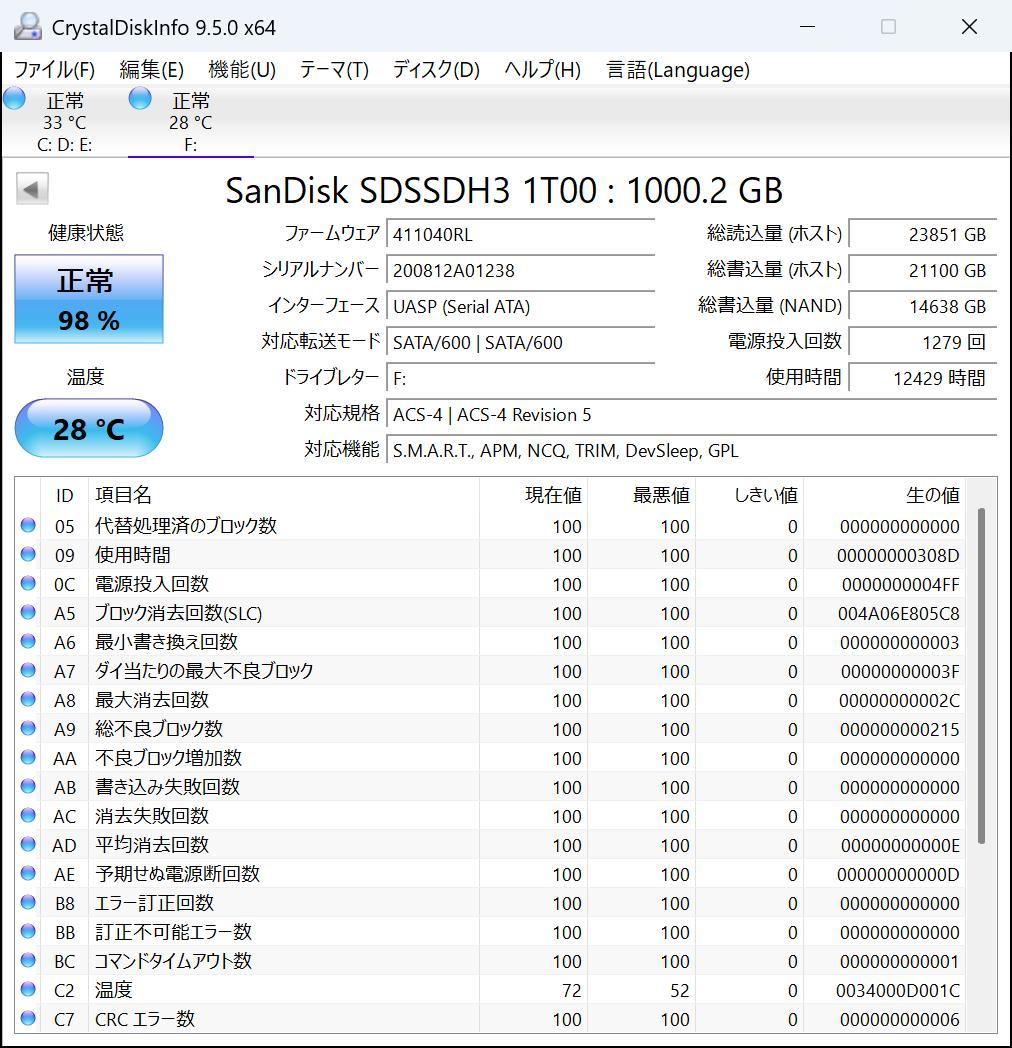Click power-on hours value 12429 時間
The width and height of the screenshot is (1012, 1048).
[922, 379]
